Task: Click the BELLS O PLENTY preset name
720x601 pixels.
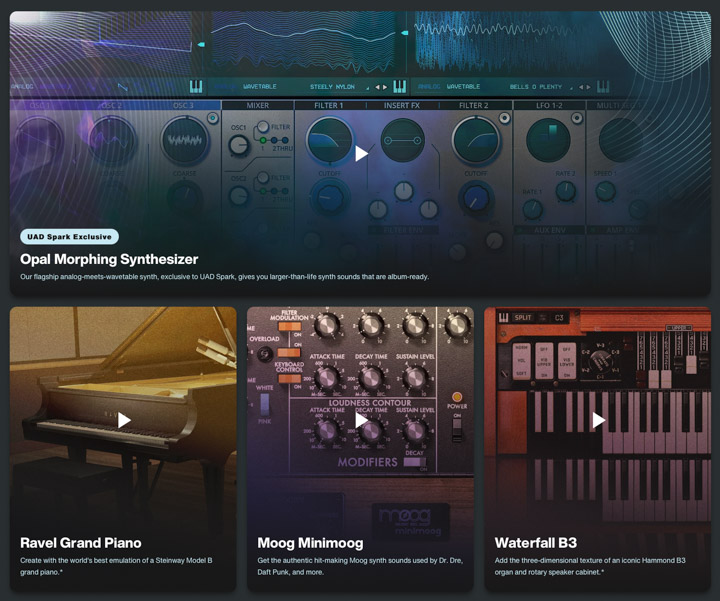Action: click(x=535, y=86)
